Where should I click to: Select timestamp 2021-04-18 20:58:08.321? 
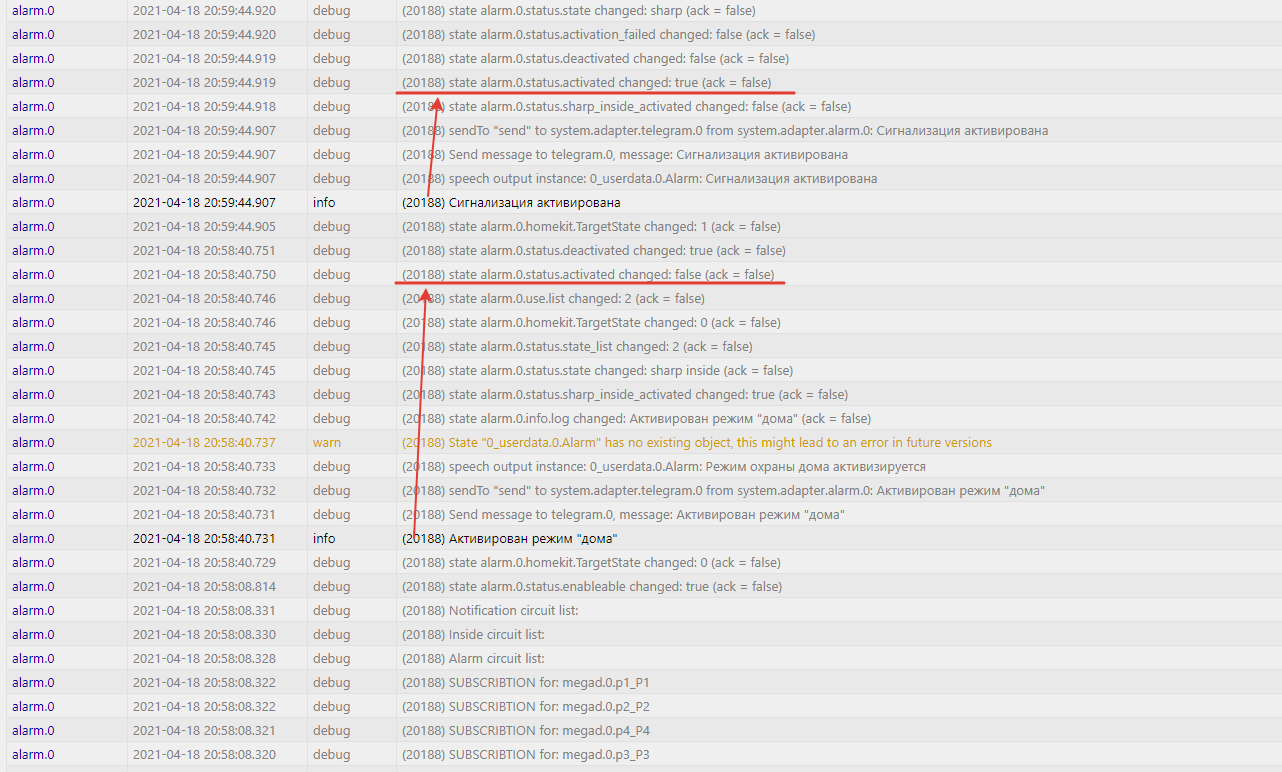click(204, 730)
